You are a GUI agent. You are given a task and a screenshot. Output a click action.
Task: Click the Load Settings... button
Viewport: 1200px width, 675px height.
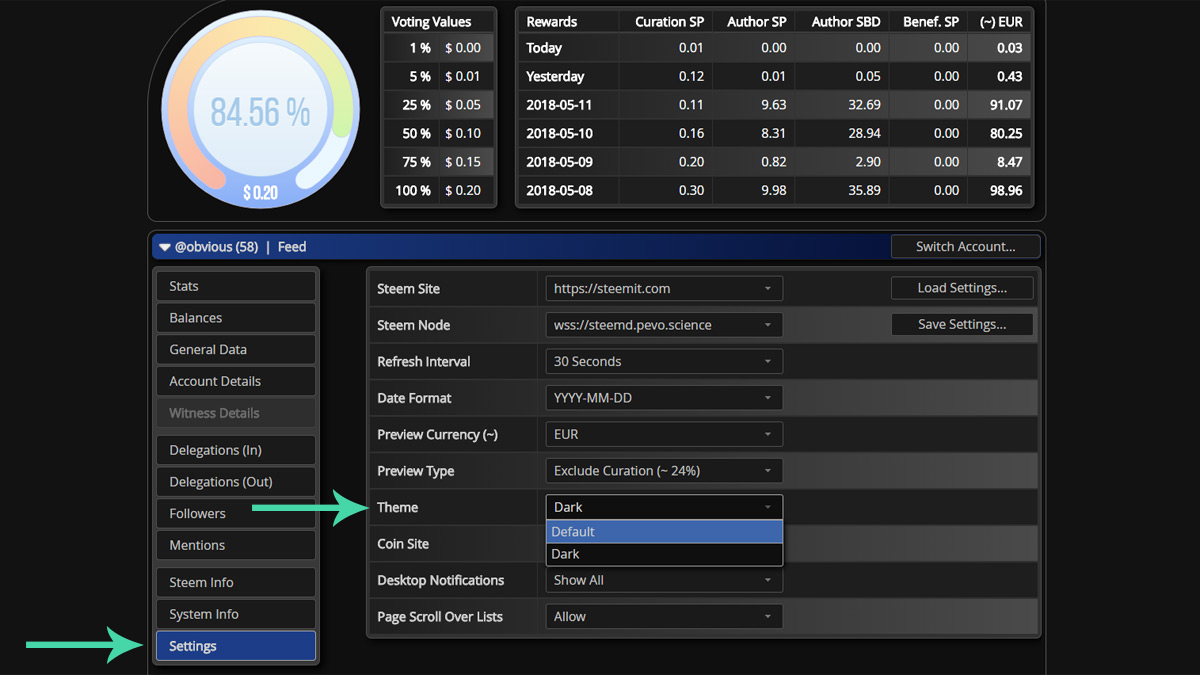(x=962, y=288)
